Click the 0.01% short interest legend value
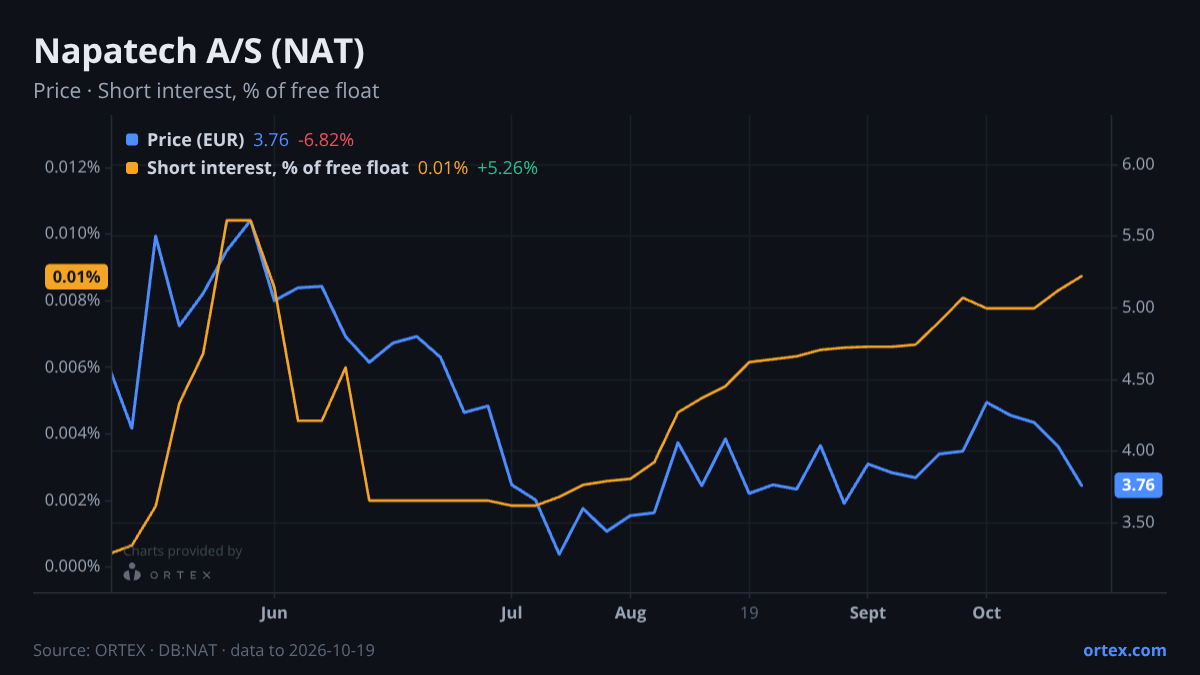The image size is (1200, 675). tap(443, 168)
